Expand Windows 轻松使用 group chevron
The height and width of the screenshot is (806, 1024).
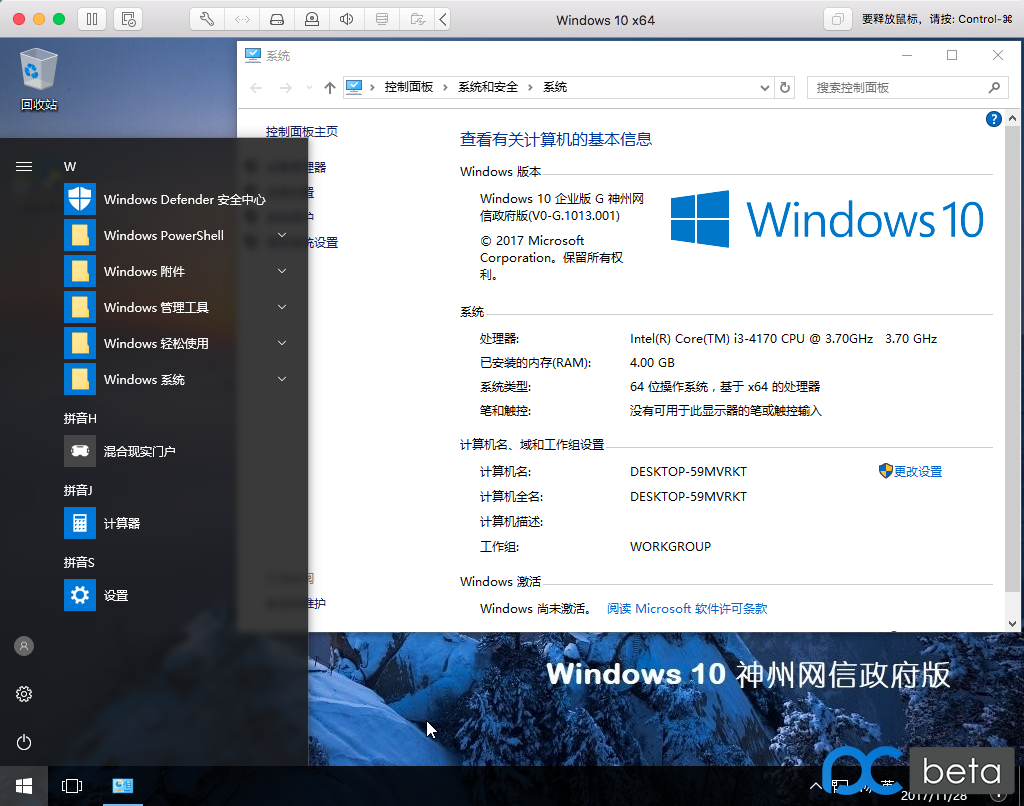(282, 343)
